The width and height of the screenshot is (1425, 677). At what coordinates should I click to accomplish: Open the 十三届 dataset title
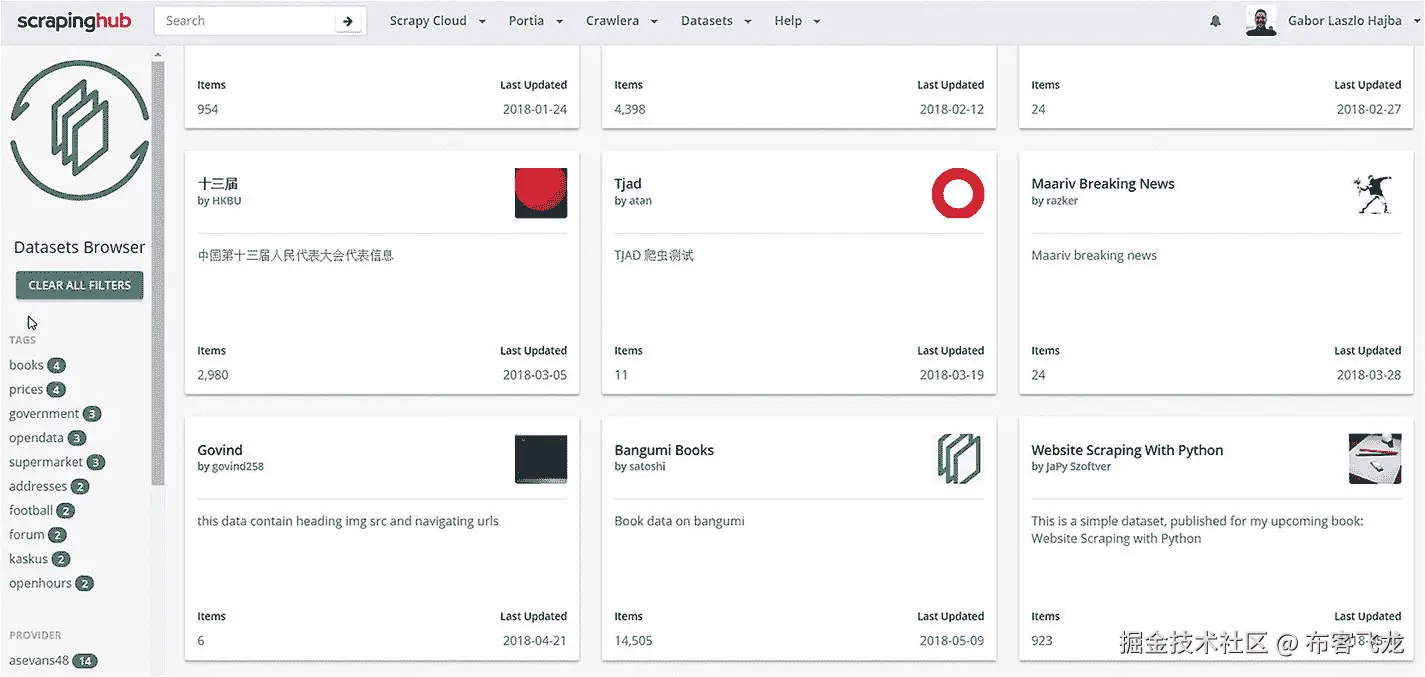tap(218, 184)
